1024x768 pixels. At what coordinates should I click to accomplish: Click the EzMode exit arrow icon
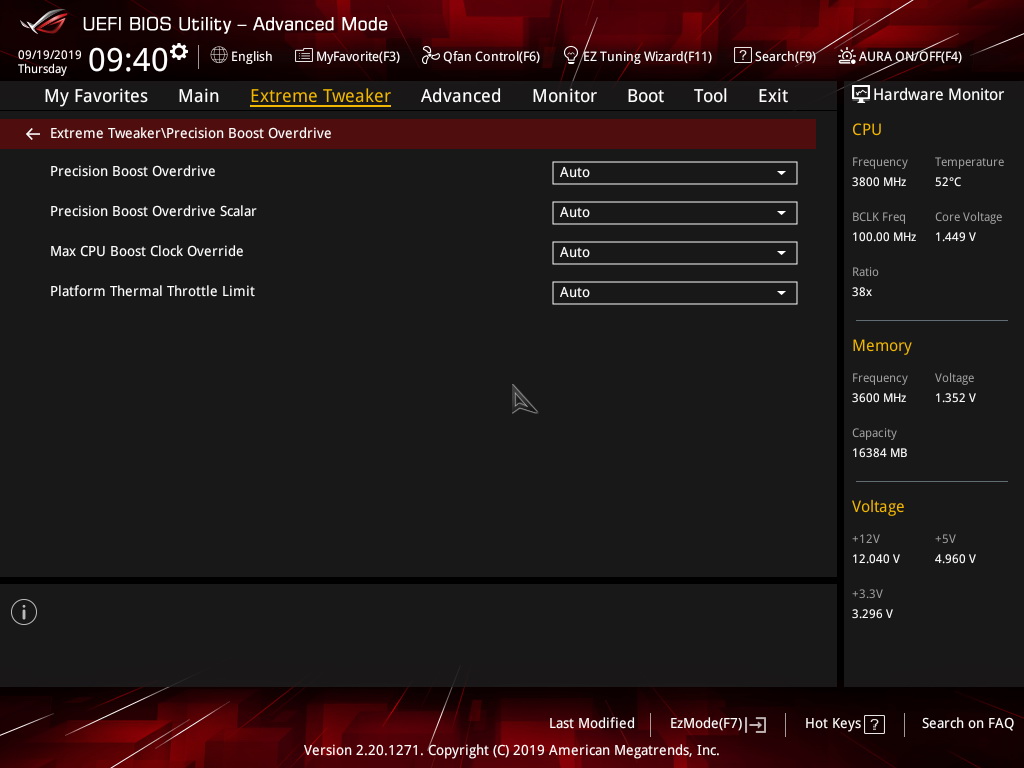[756, 724]
